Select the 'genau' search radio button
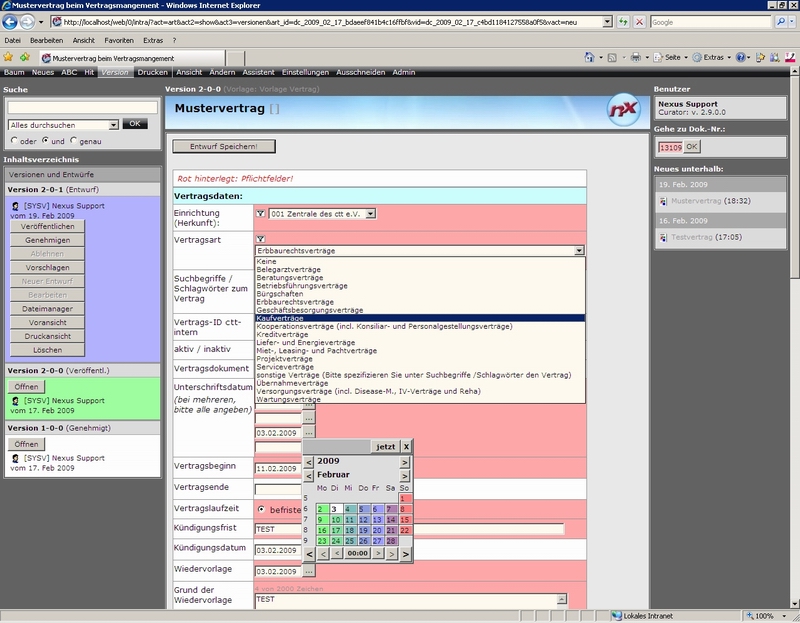Viewport: 800px width, 623px height. (x=73, y=140)
